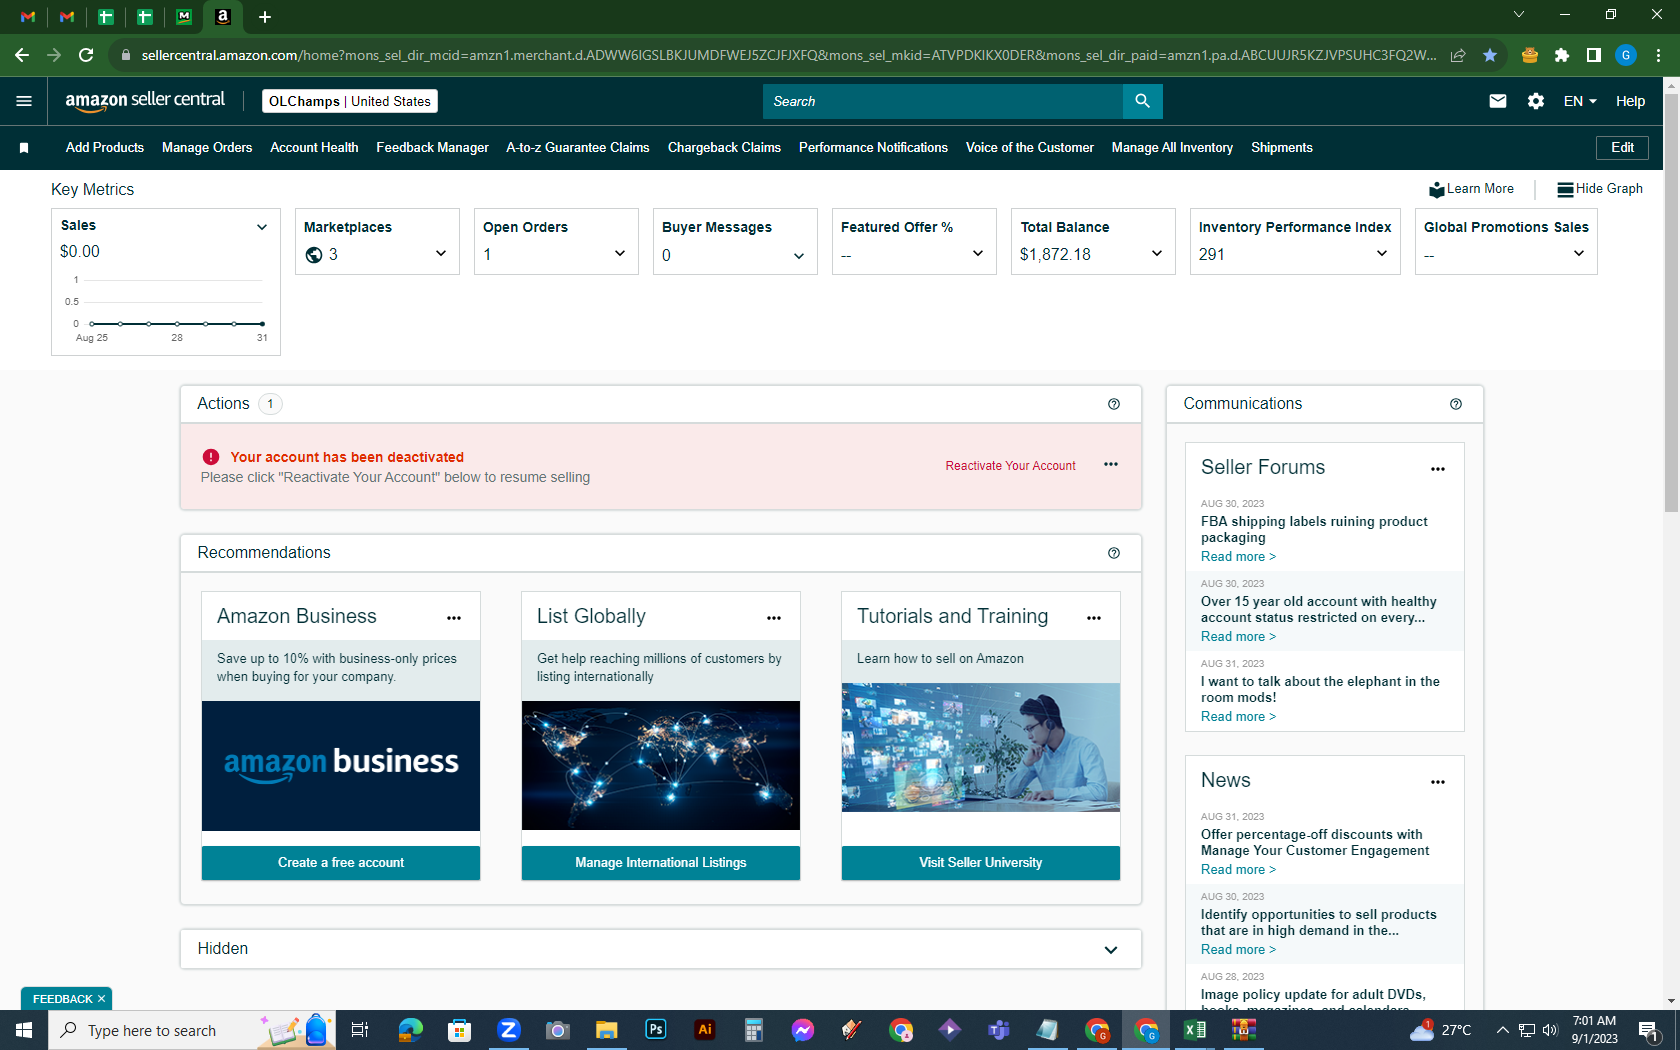
Task: Open Tutorials and Training card options menu
Action: (x=1094, y=618)
